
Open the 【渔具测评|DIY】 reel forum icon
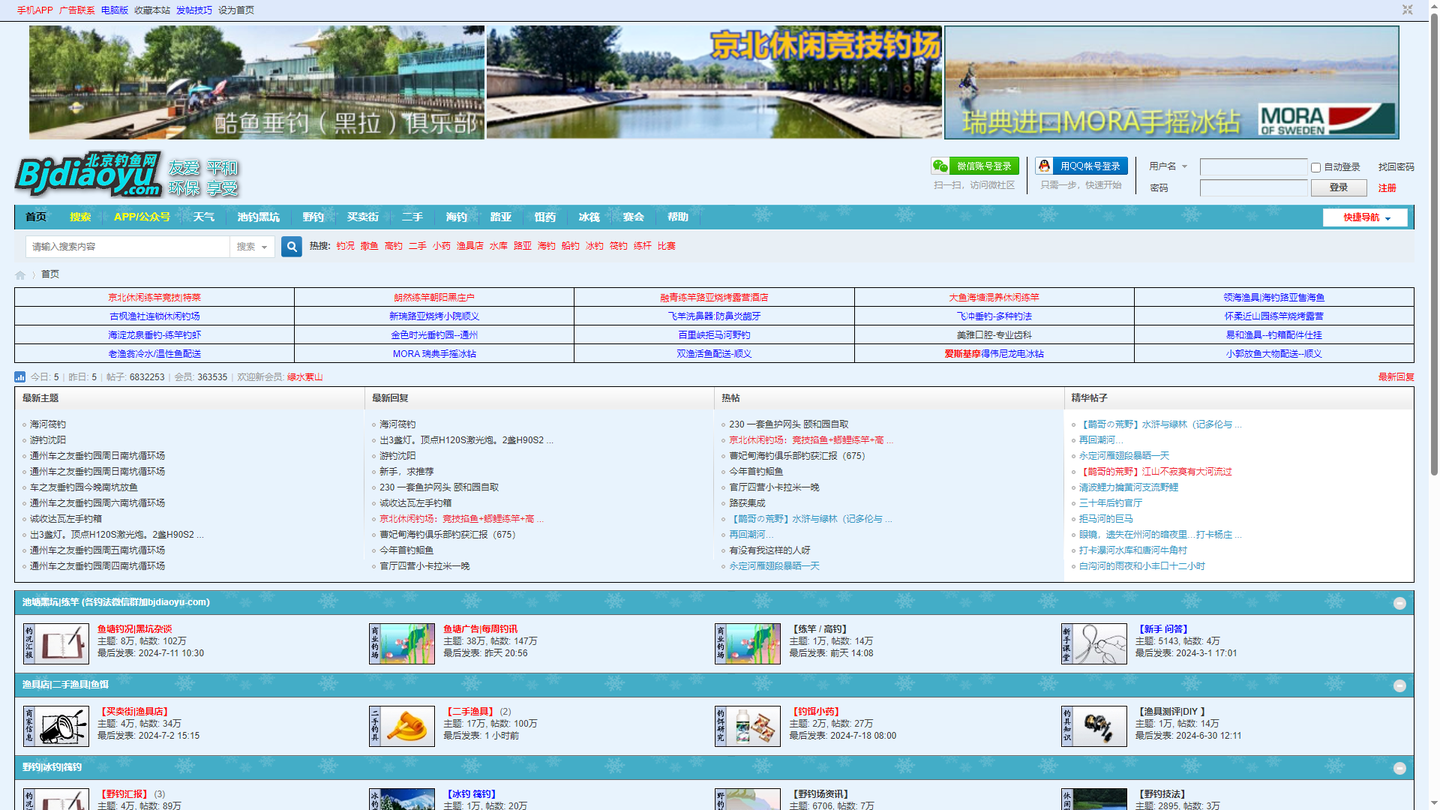click(1094, 726)
